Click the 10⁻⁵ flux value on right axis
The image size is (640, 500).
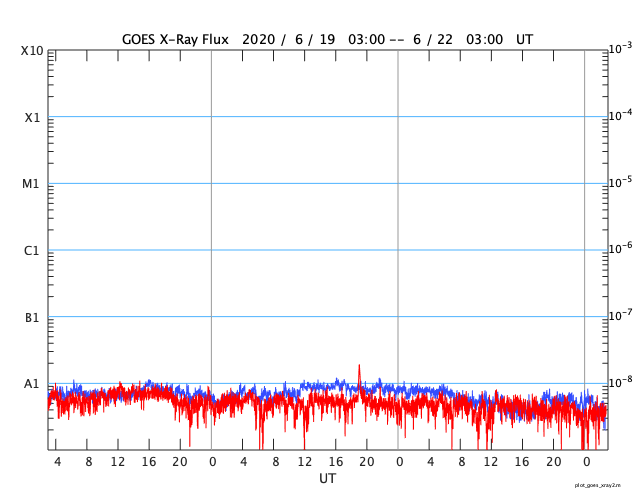point(620,182)
